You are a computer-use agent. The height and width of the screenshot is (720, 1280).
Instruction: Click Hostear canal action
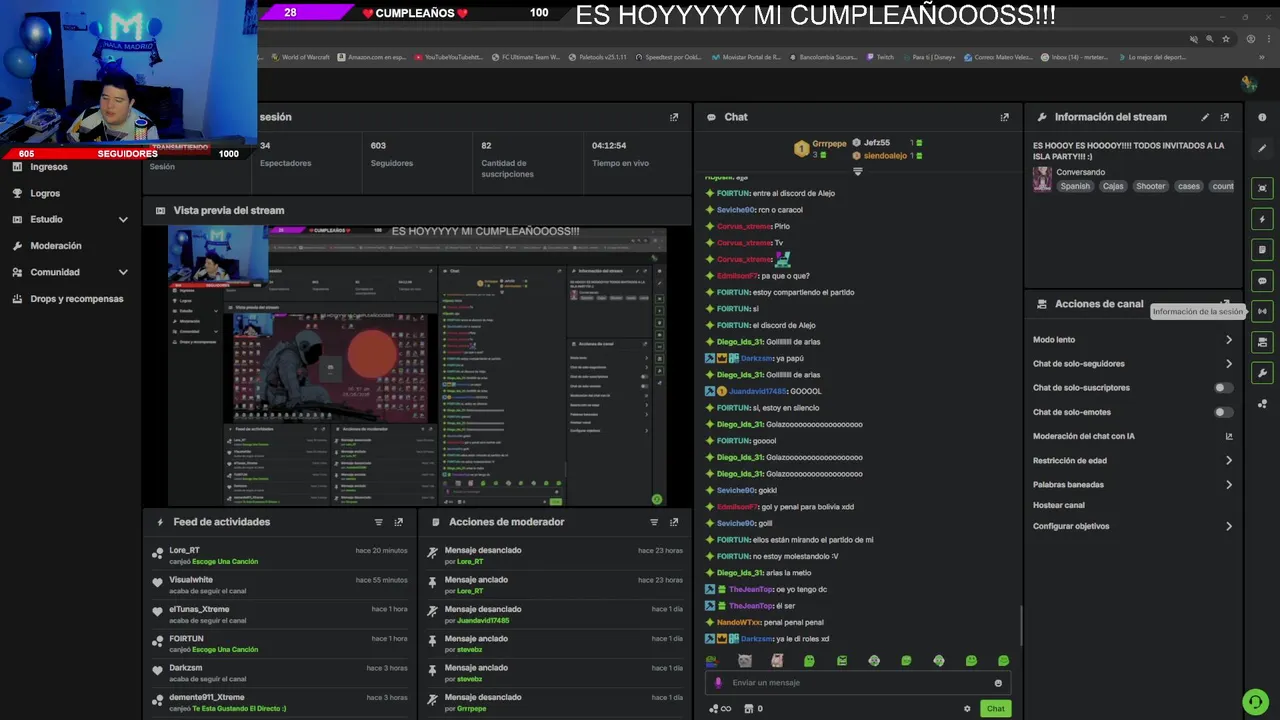1058,506
